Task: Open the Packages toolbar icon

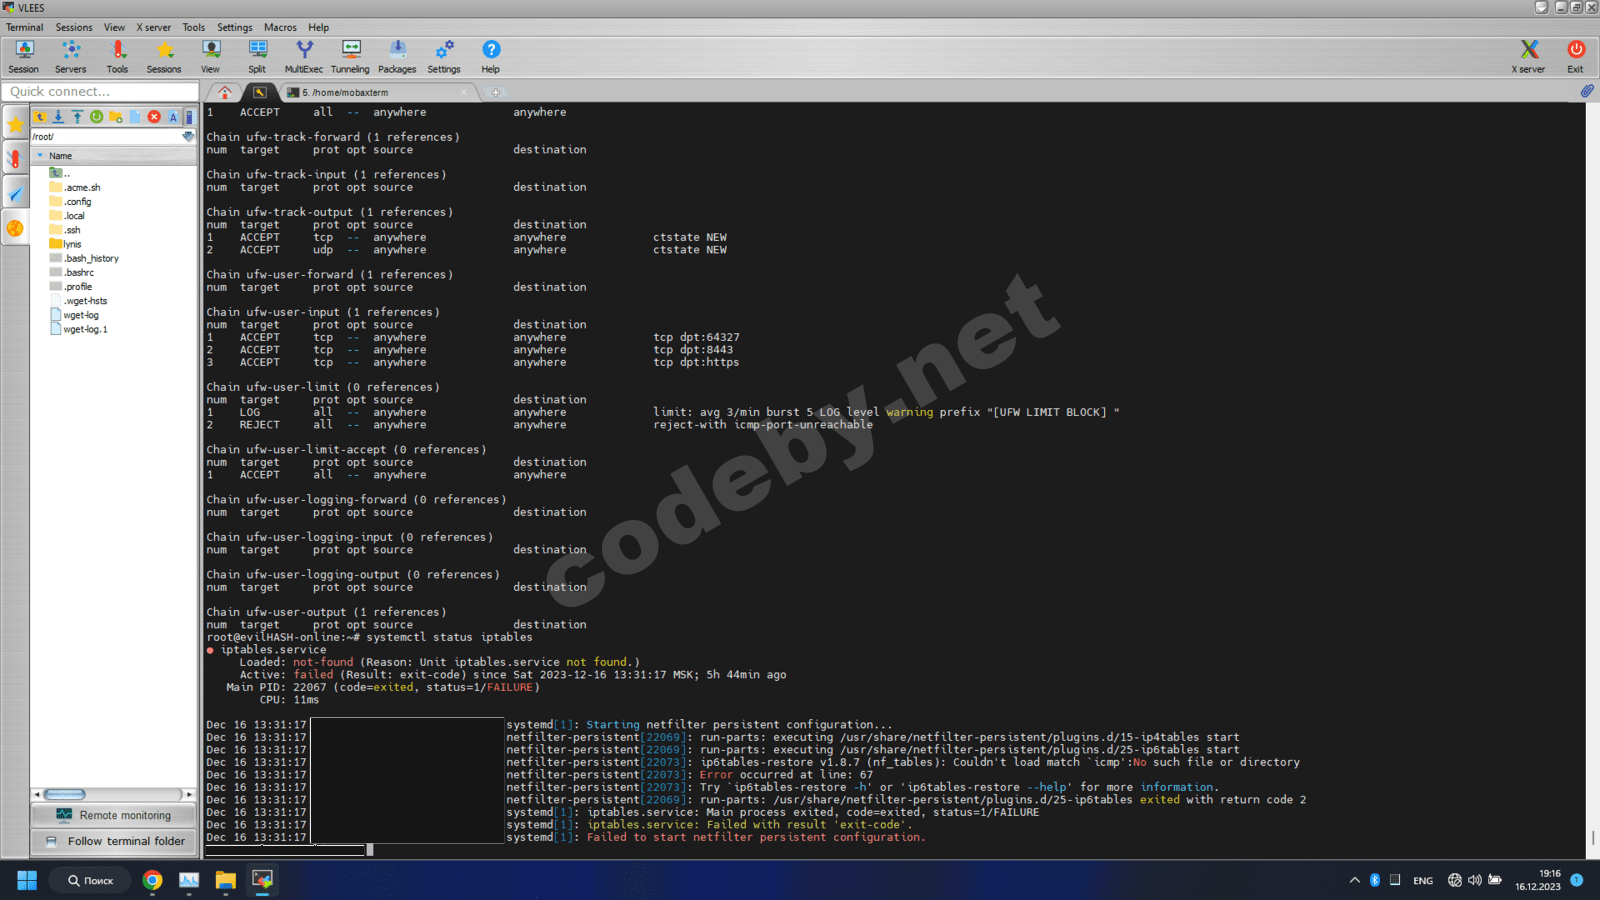Action: click(x=397, y=56)
